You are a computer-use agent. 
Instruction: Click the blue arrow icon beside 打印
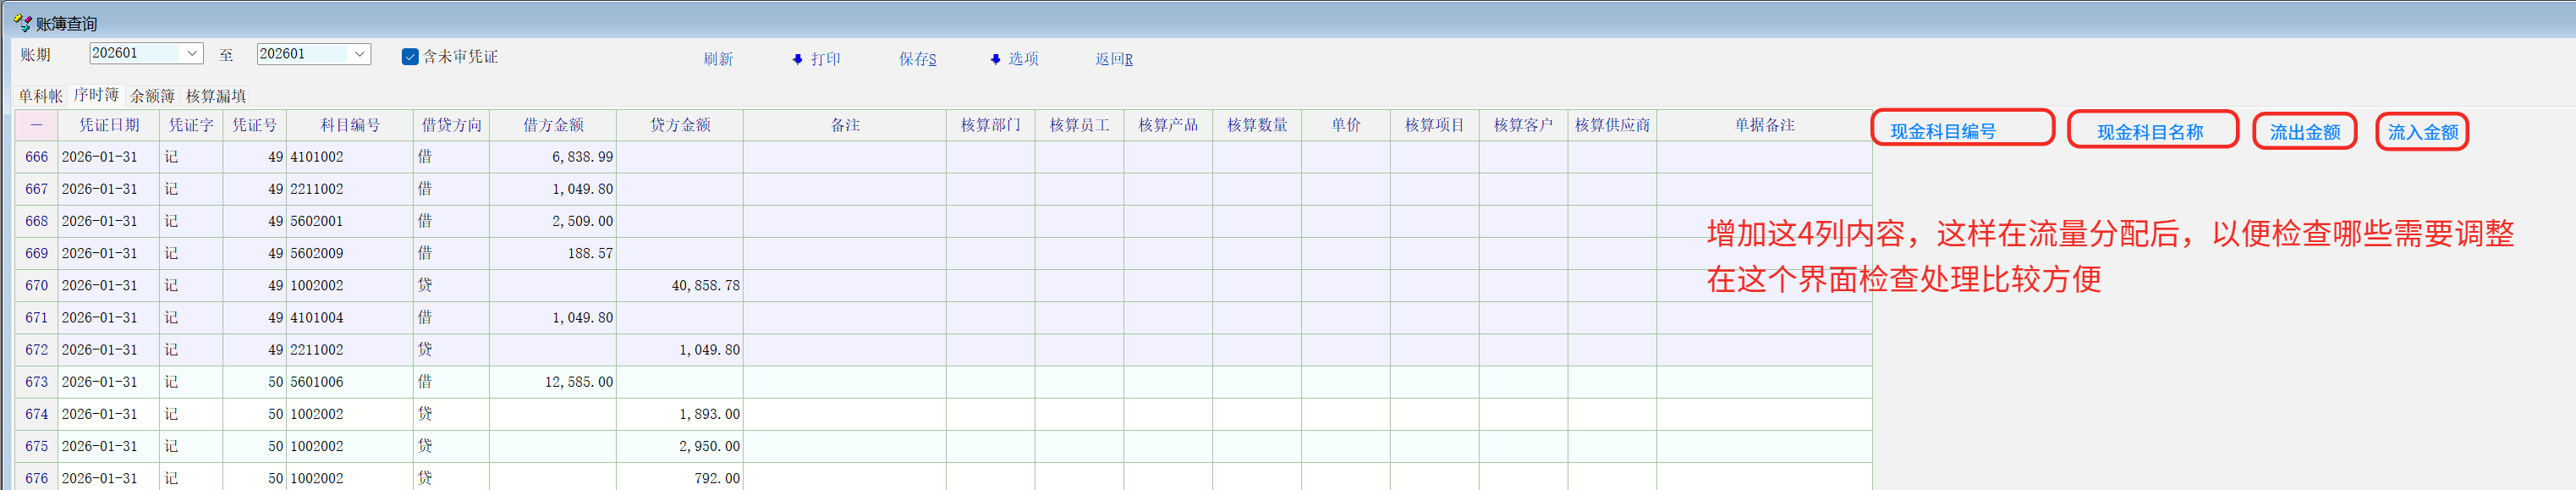[797, 60]
